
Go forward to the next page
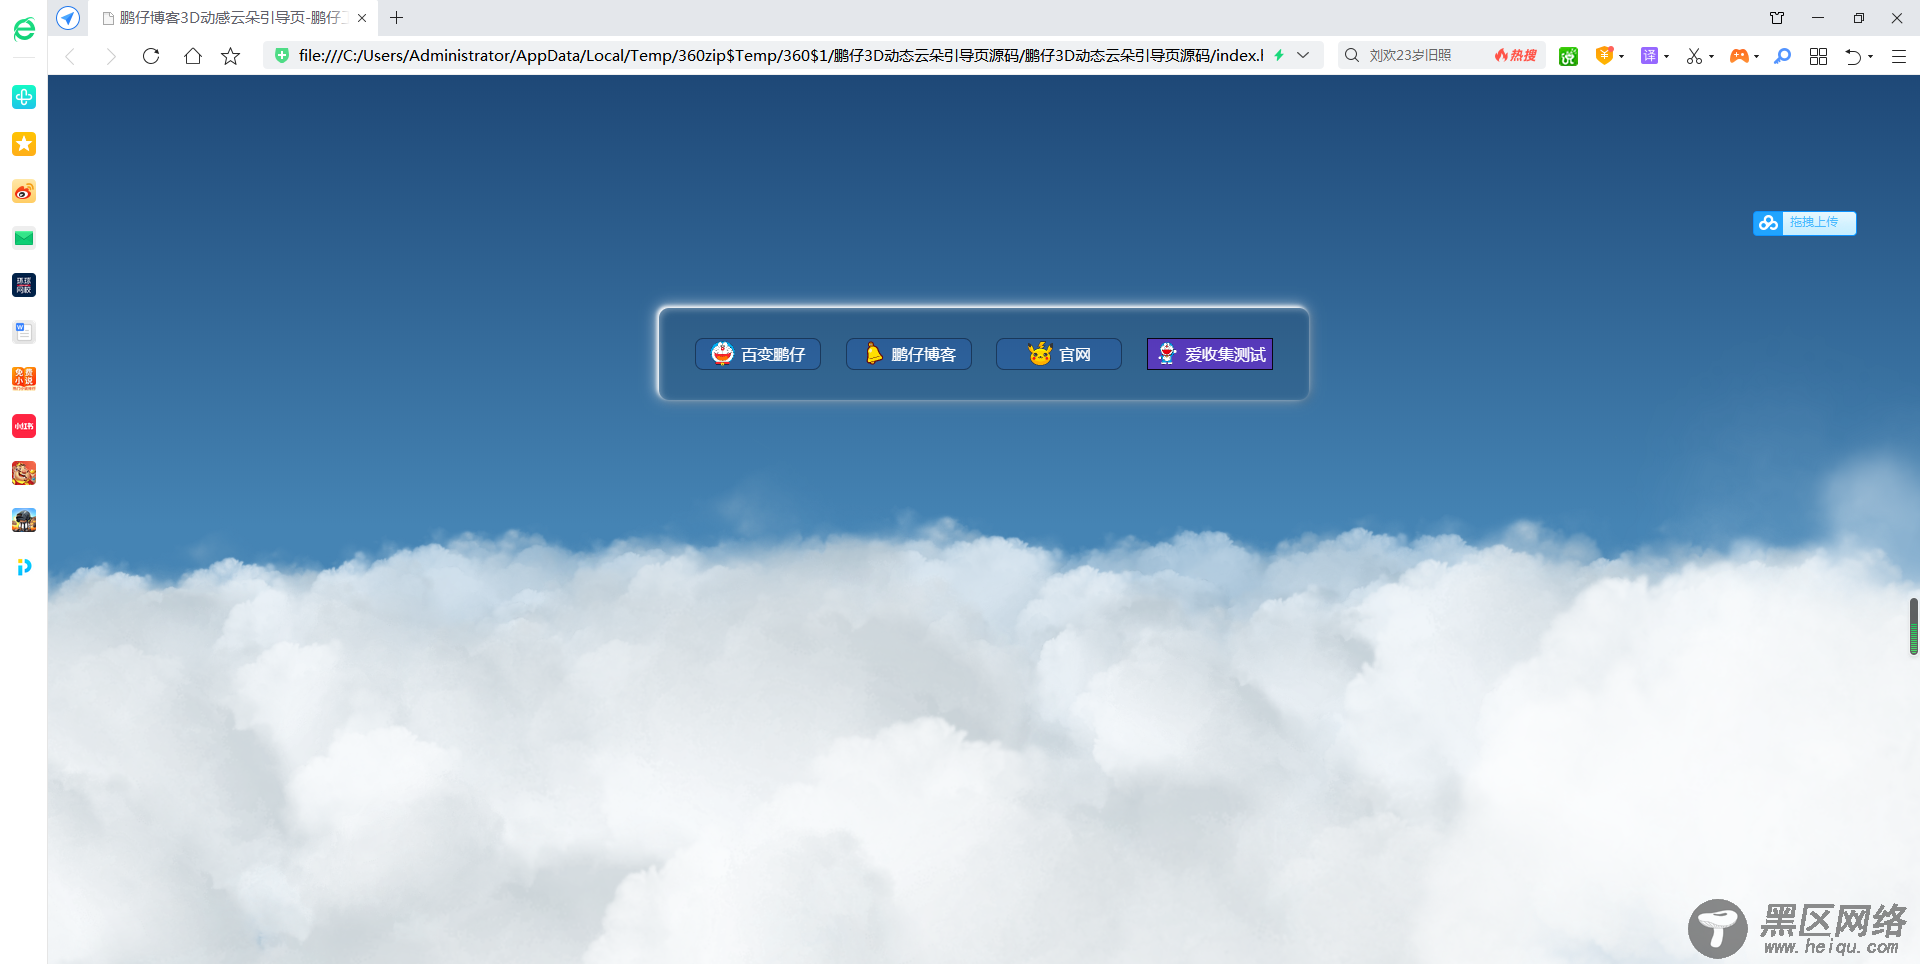[110, 56]
